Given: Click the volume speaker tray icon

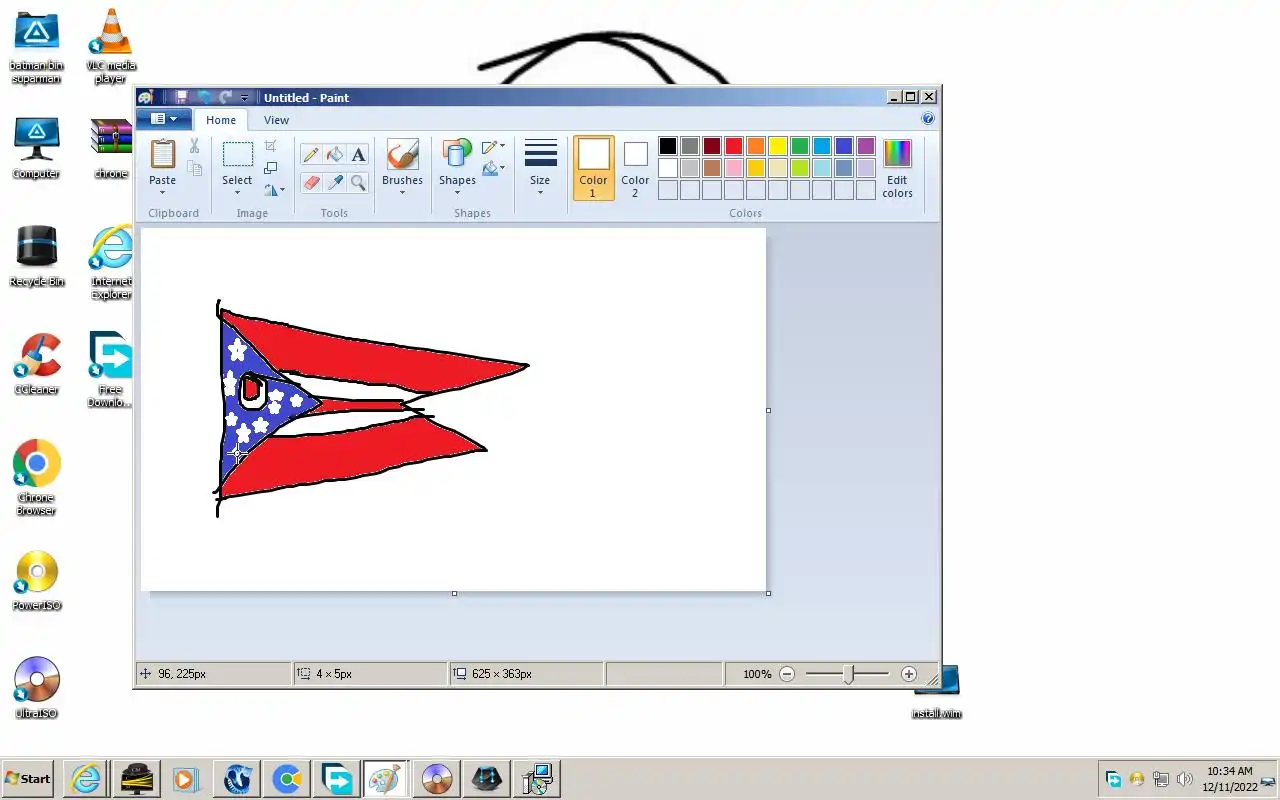Looking at the screenshot, I should 1185,779.
